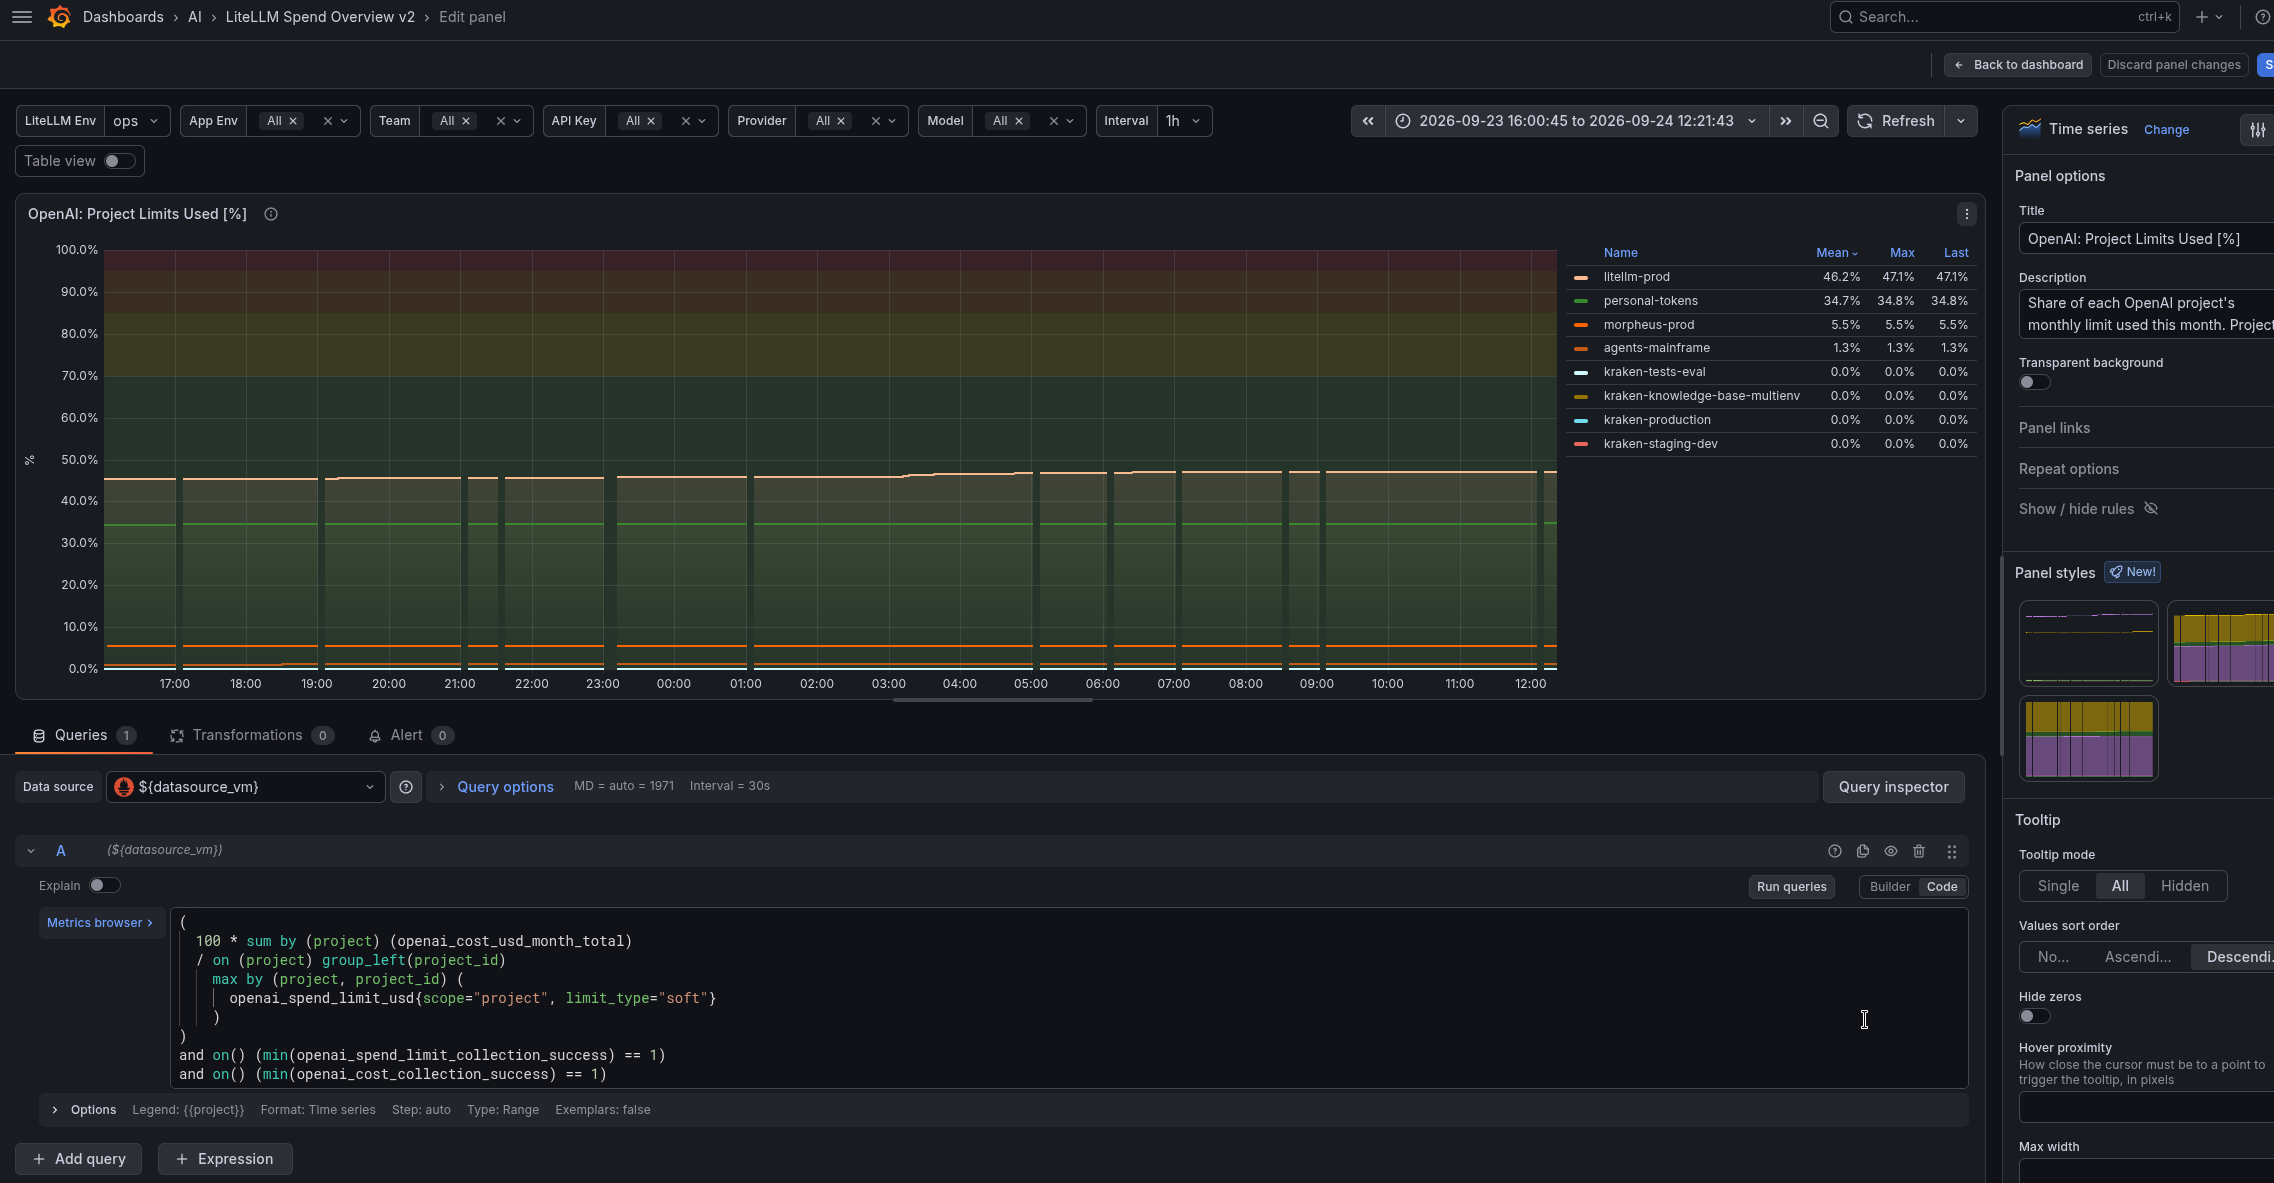Focus the panel Title input field
2274x1183 pixels.
2146,239
